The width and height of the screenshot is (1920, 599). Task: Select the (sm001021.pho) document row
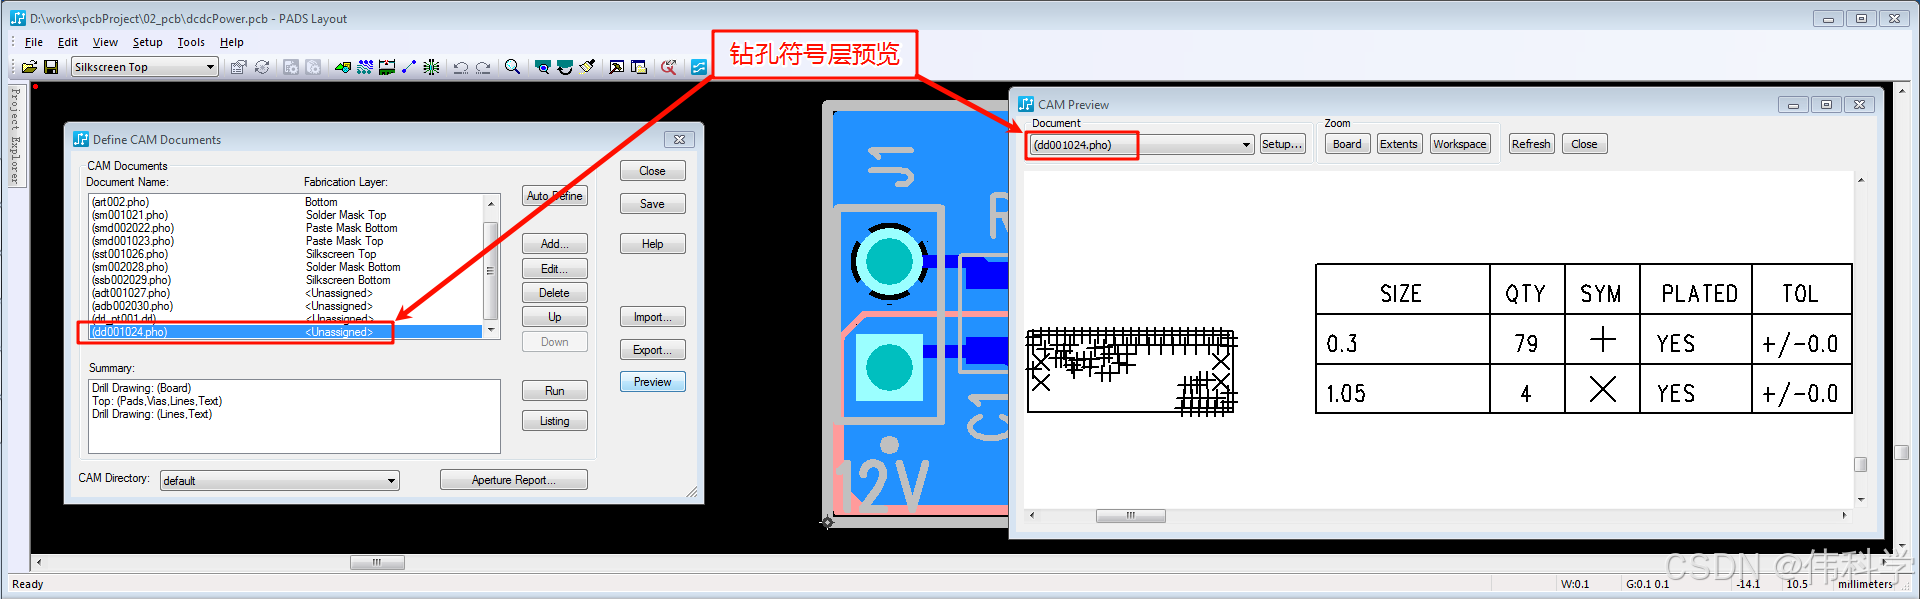point(285,215)
